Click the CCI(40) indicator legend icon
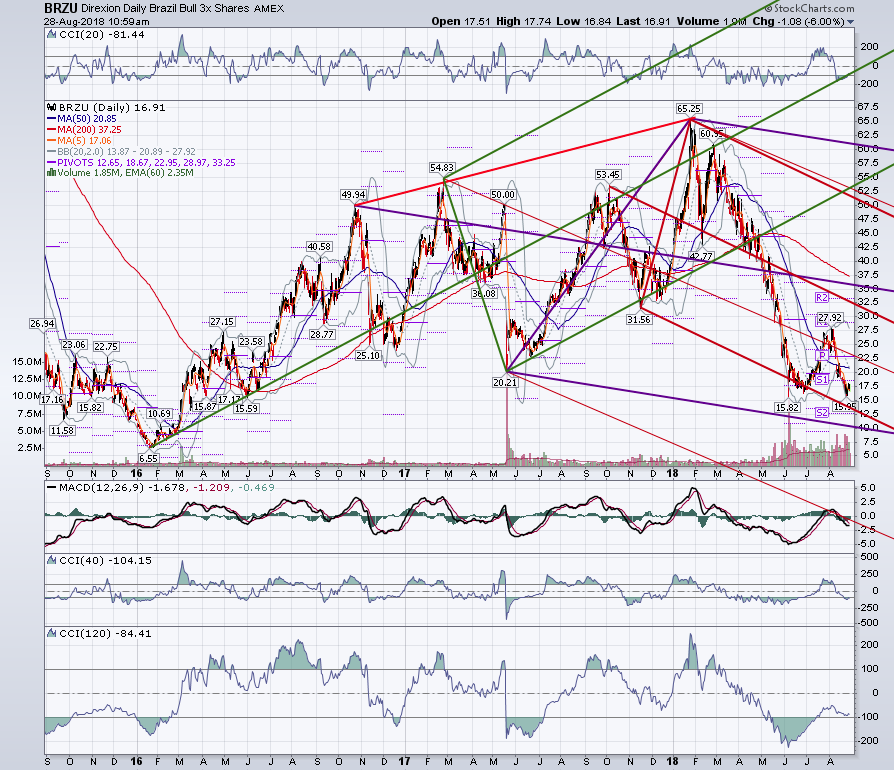 pos(51,560)
